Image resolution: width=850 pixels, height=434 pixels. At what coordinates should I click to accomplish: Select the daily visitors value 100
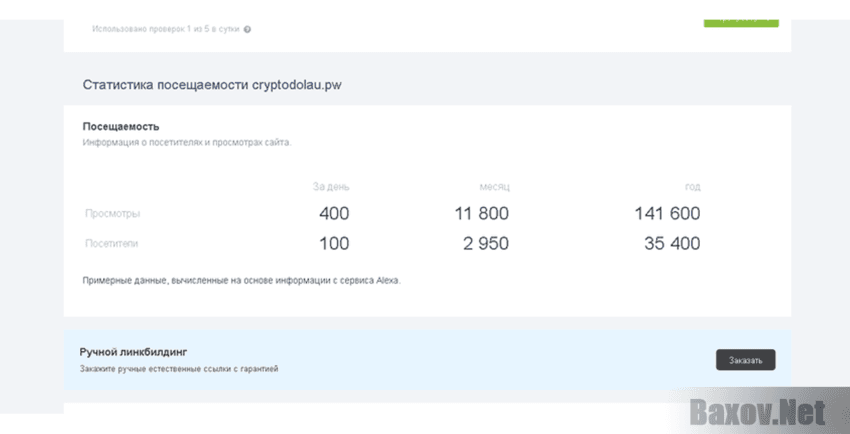click(334, 244)
